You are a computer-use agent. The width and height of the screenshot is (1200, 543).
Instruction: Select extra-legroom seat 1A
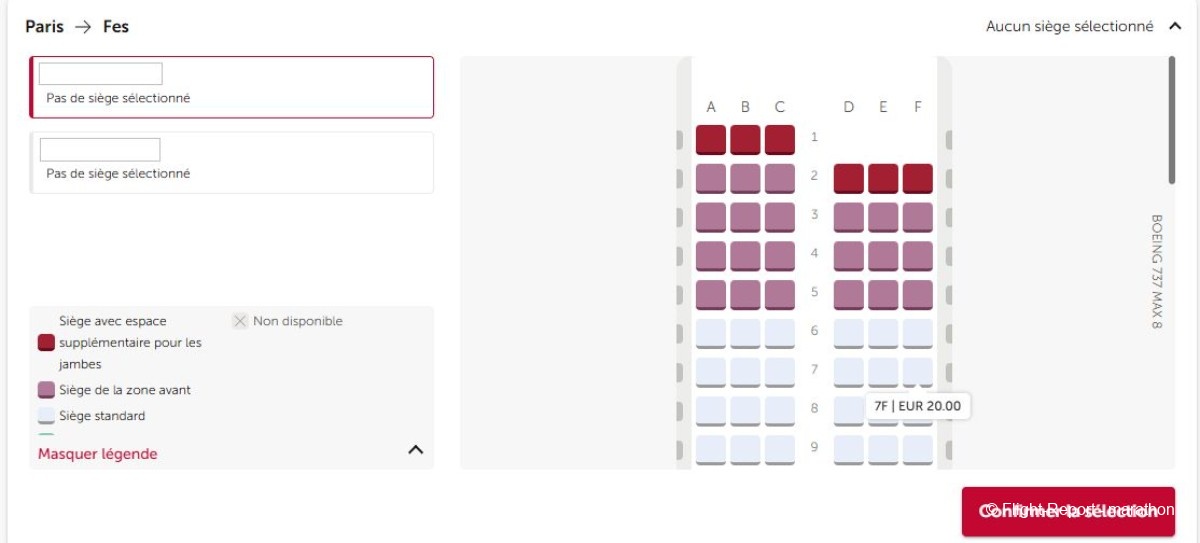tap(711, 139)
